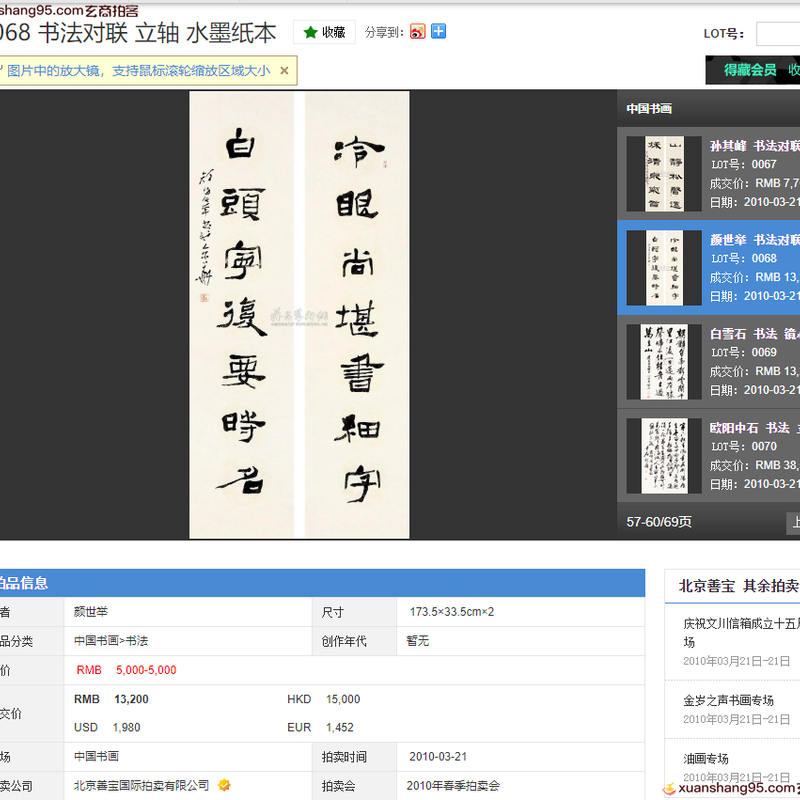
Task: Select thumbnail of LOT 0070 欧阳中石
Action: tap(664, 456)
